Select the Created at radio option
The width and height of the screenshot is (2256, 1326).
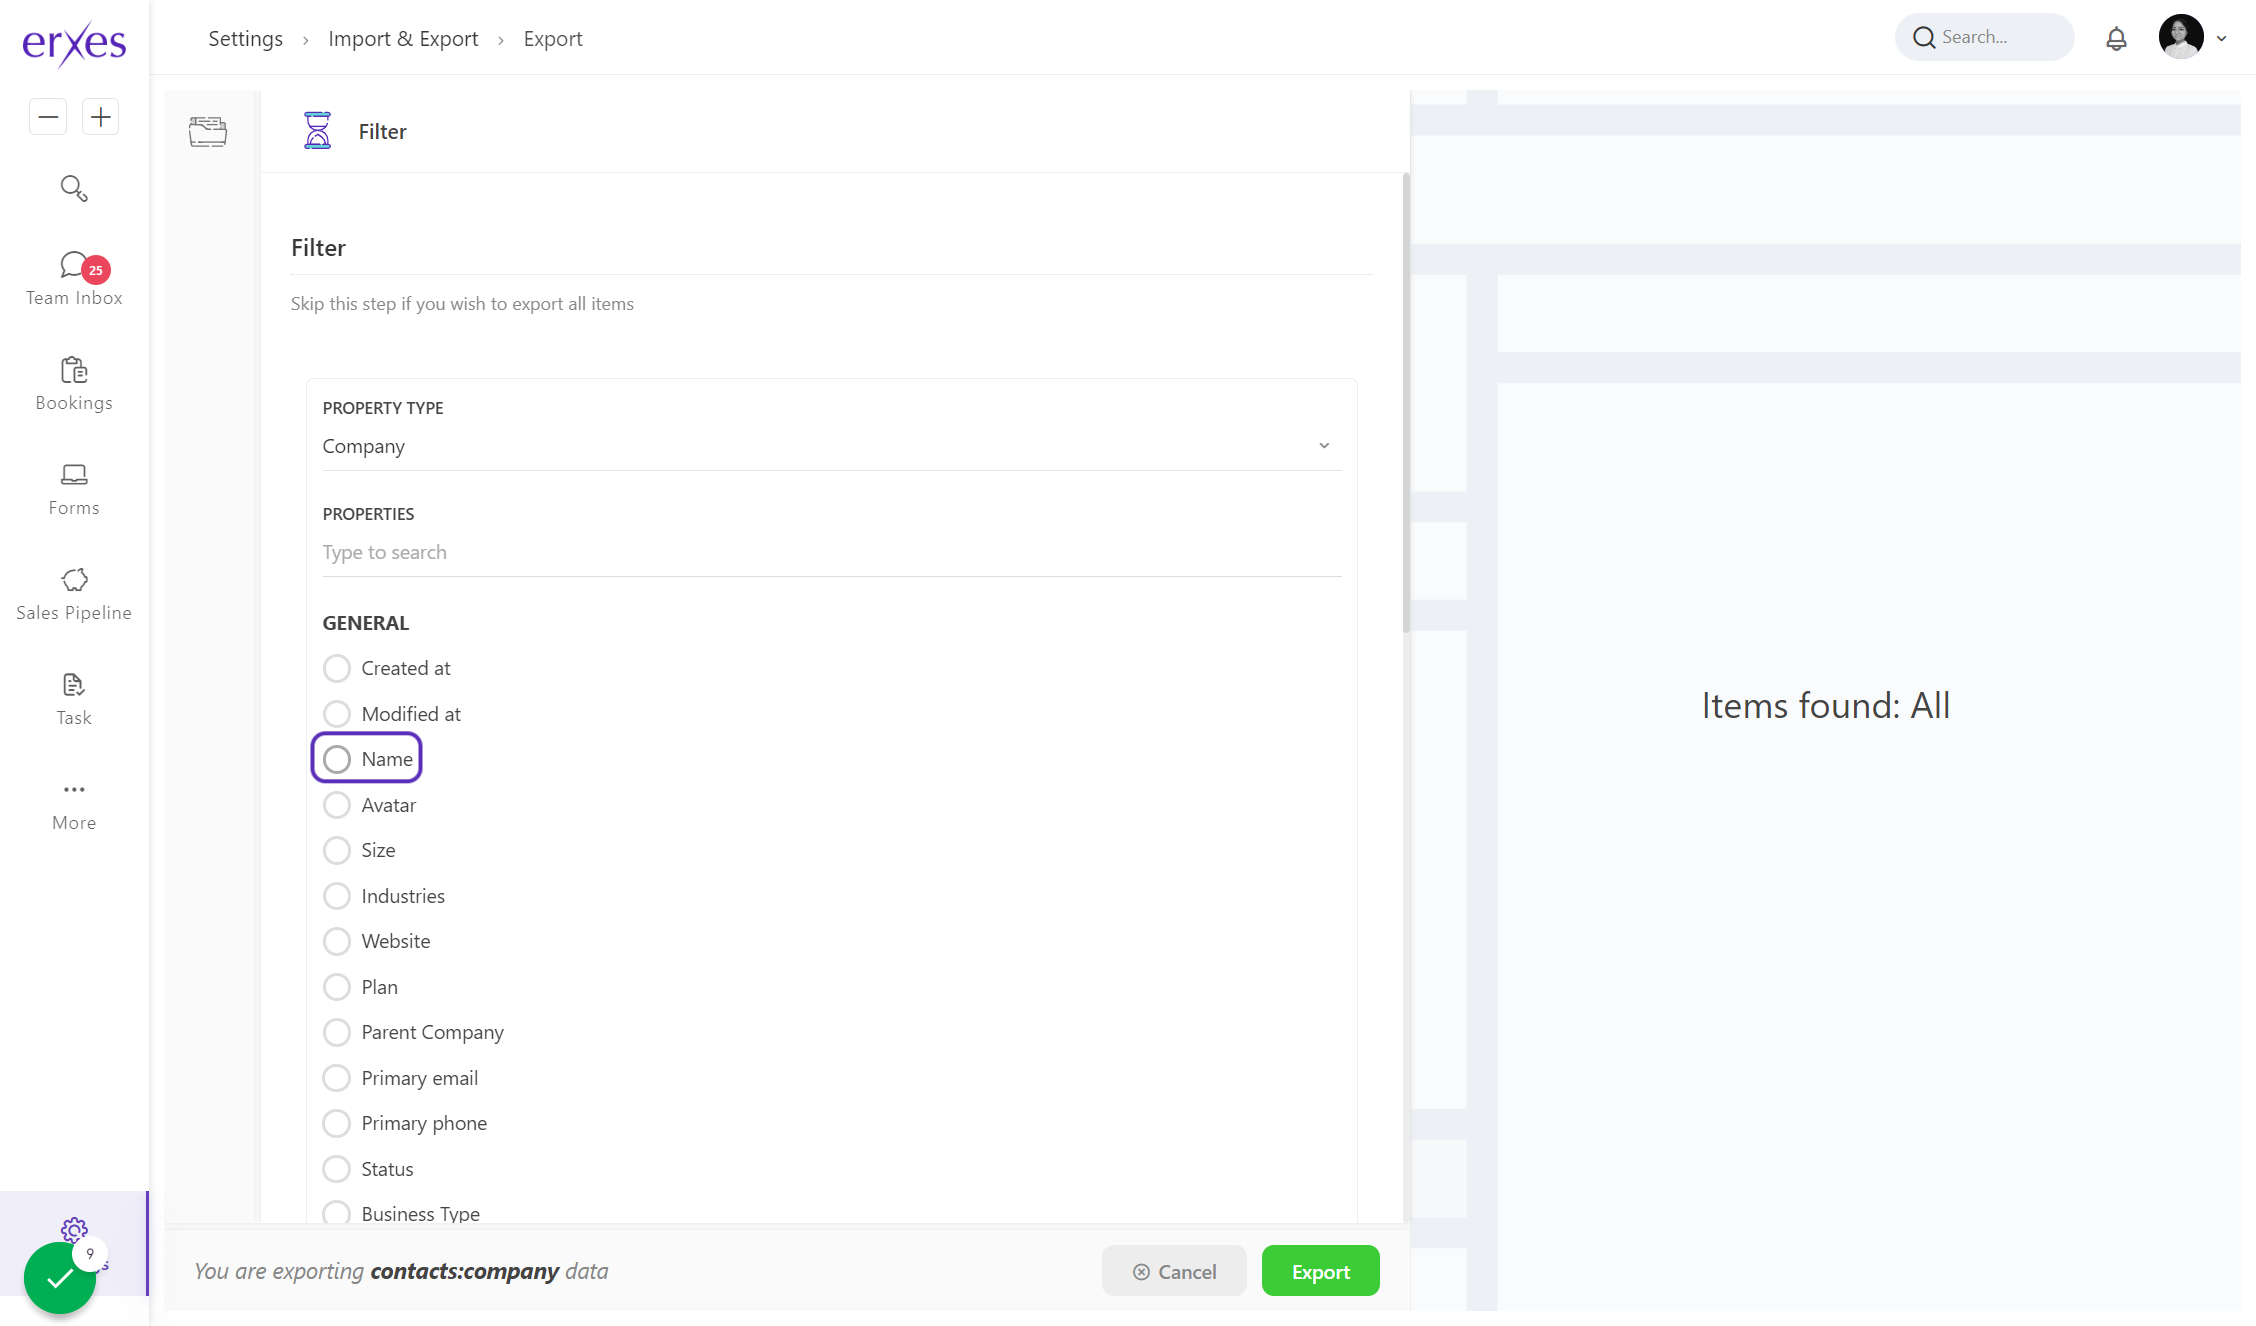[x=337, y=668]
